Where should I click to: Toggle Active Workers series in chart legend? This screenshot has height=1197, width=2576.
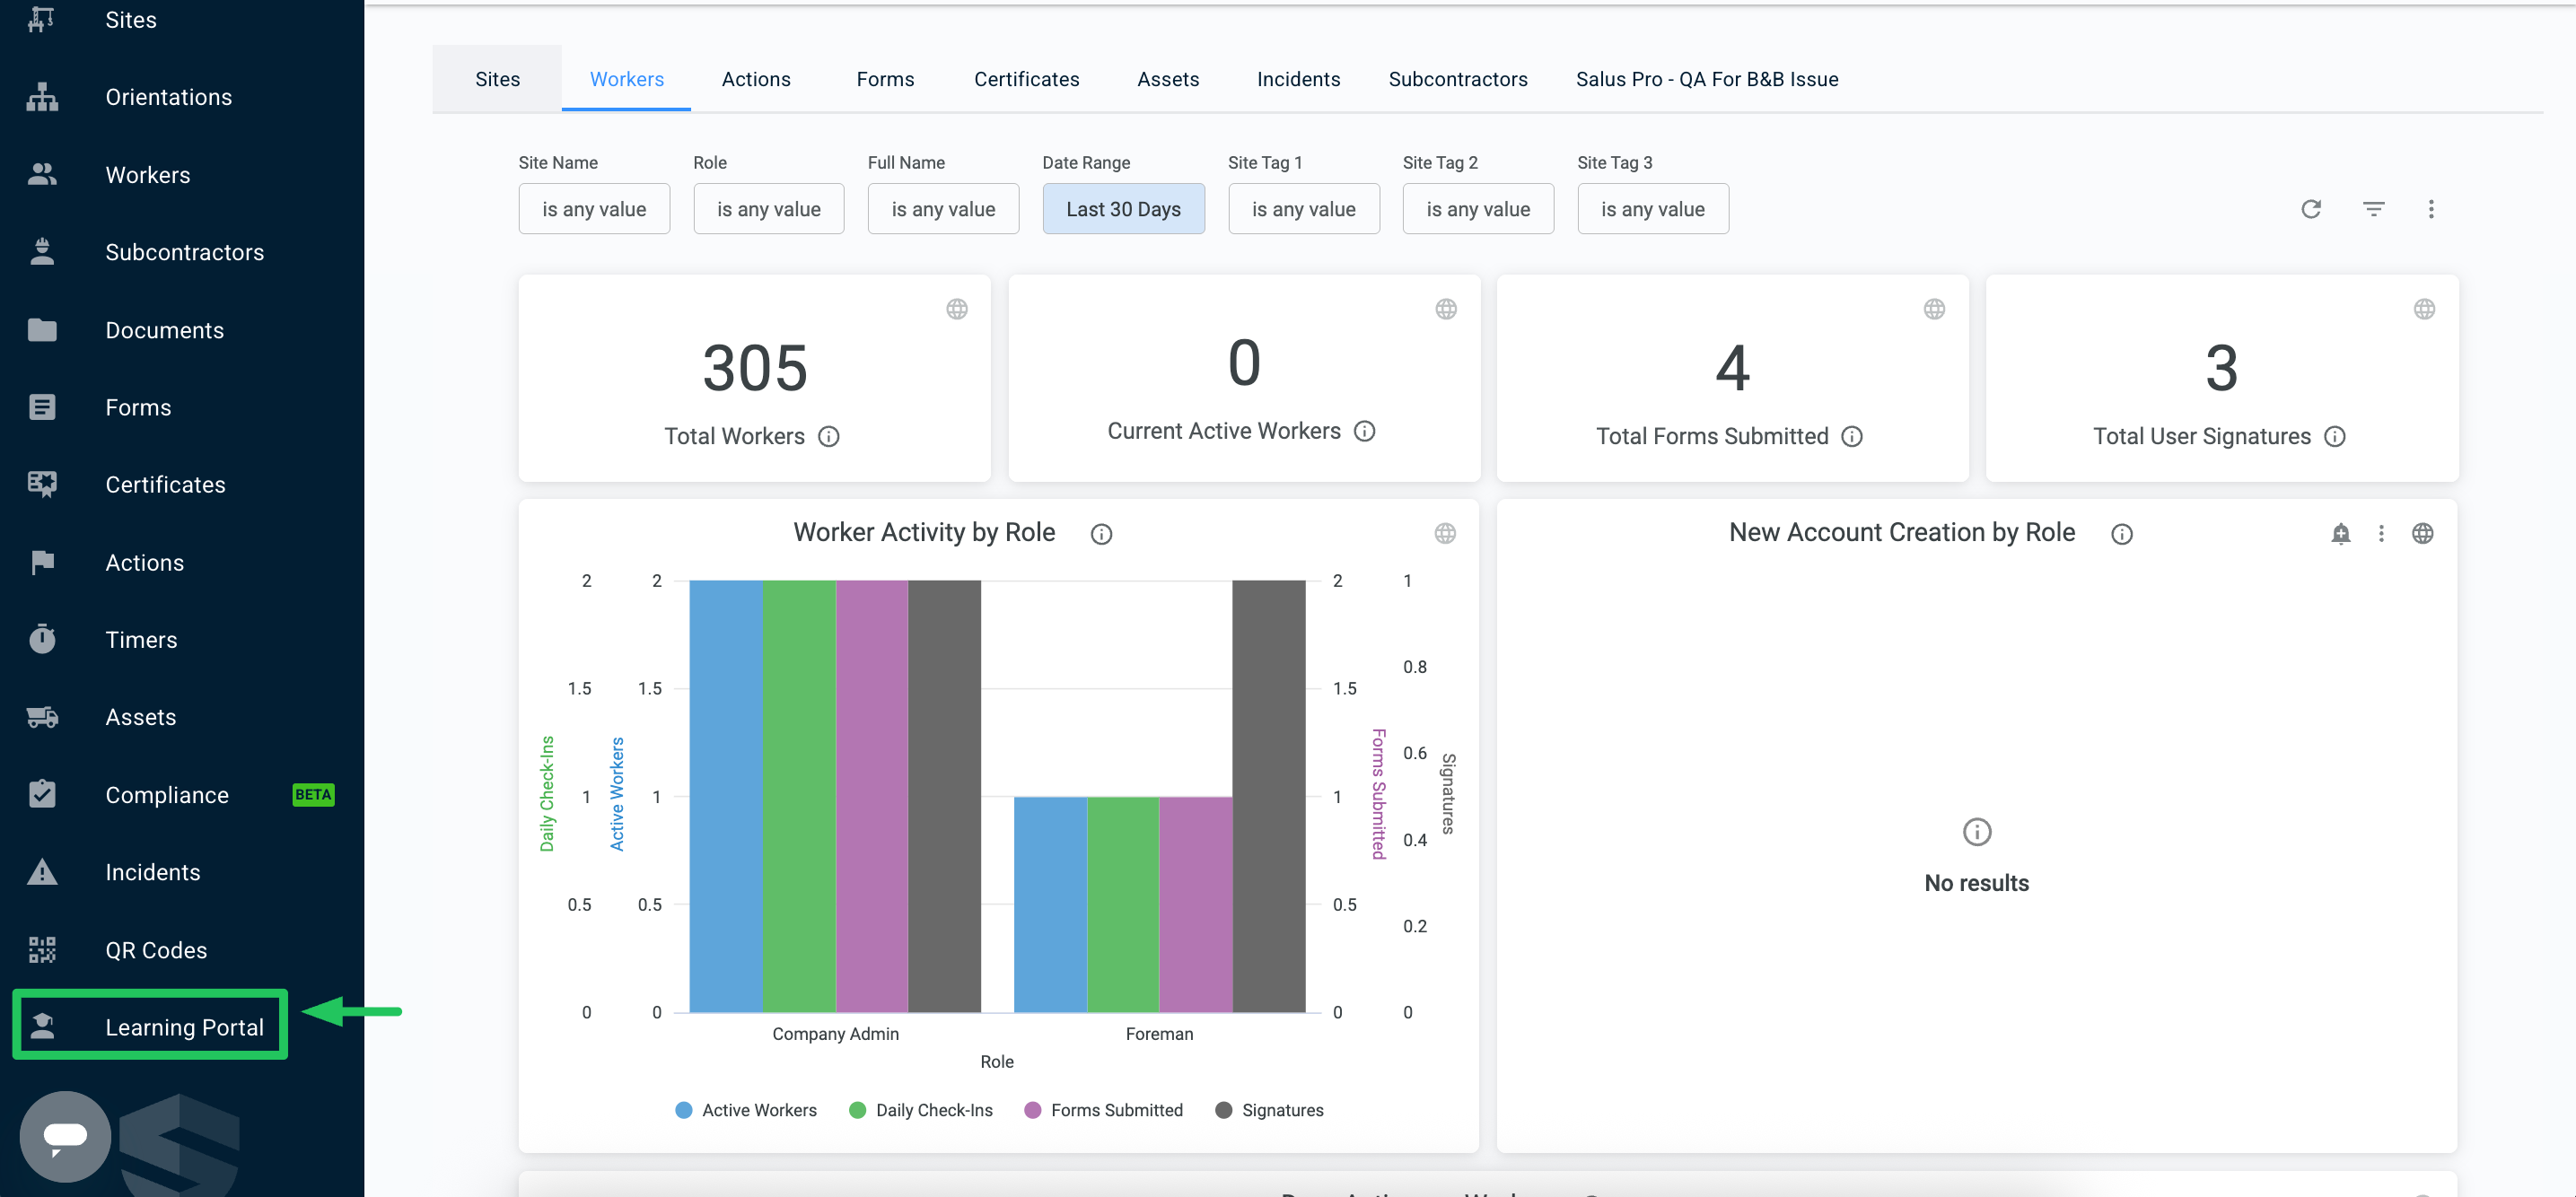click(746, 1110)
